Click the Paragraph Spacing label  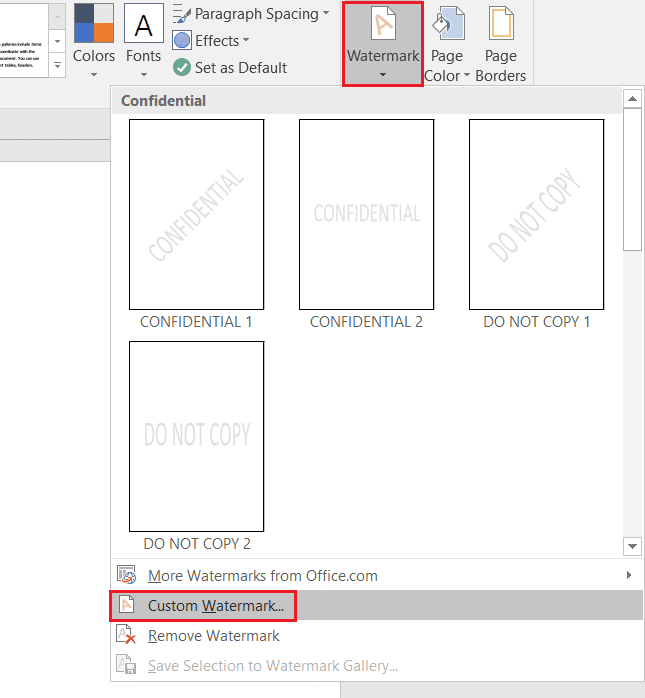coord(257,14)
